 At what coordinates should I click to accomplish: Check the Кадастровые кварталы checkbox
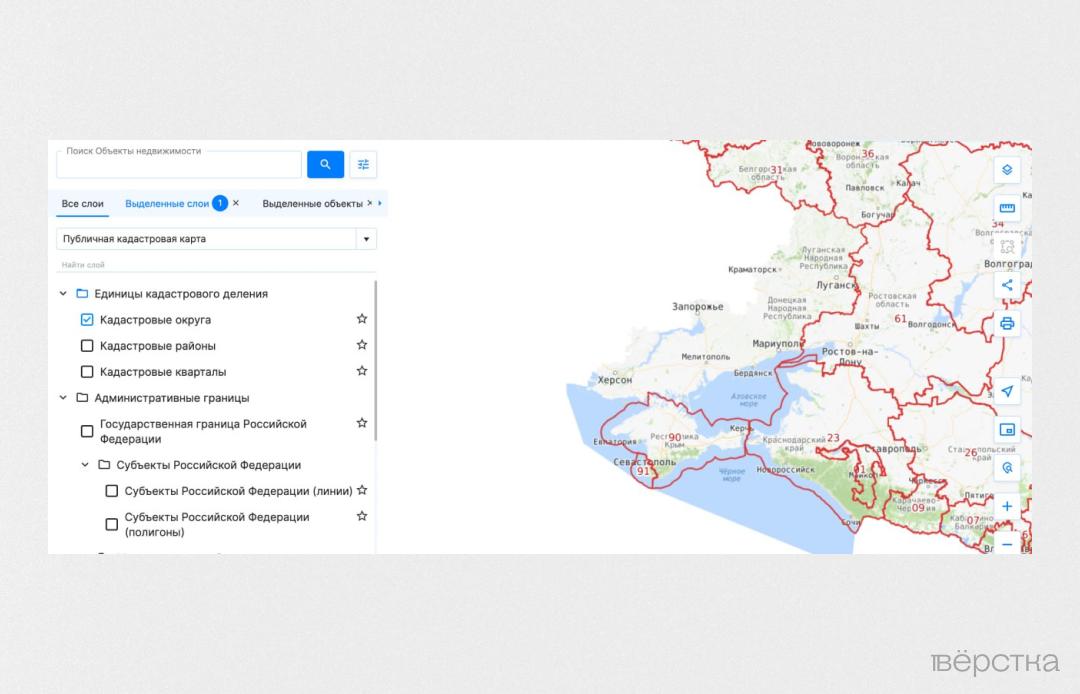[x=87, y=372]
